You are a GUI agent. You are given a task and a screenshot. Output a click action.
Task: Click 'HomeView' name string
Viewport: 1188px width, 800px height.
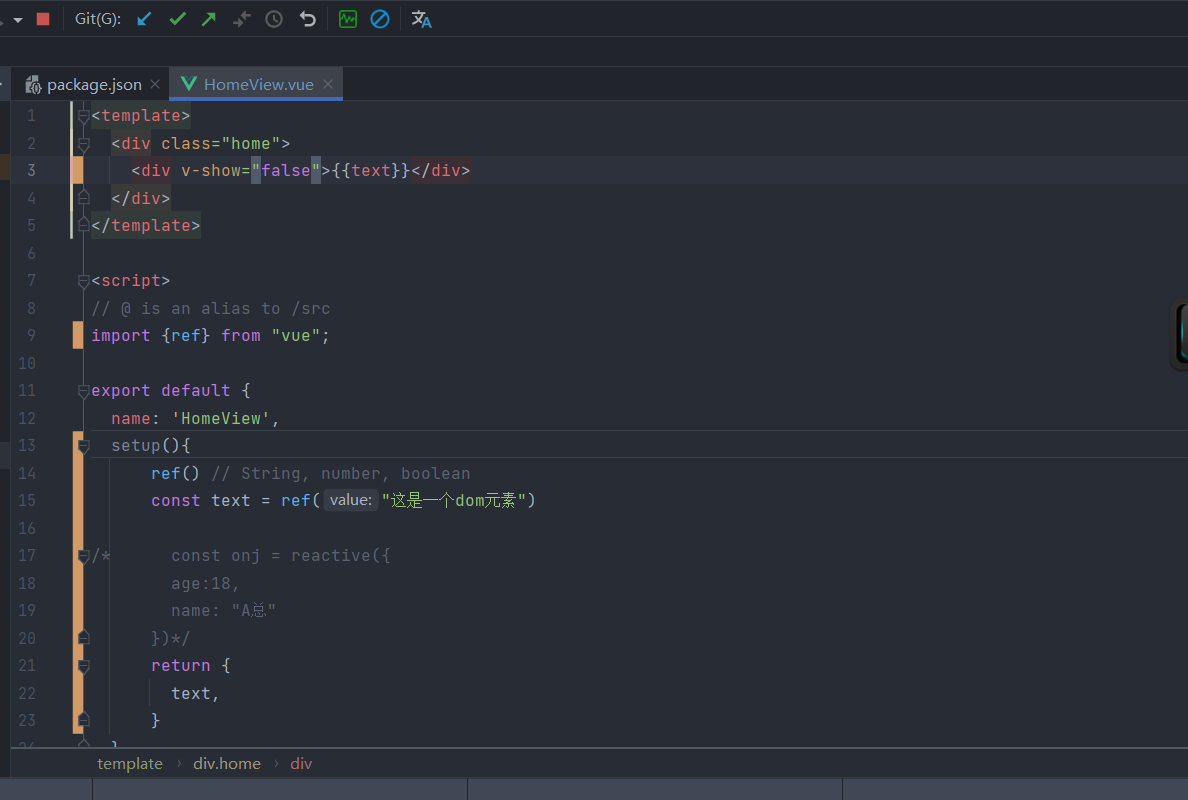pyautogui.click(x=220, y=418)
